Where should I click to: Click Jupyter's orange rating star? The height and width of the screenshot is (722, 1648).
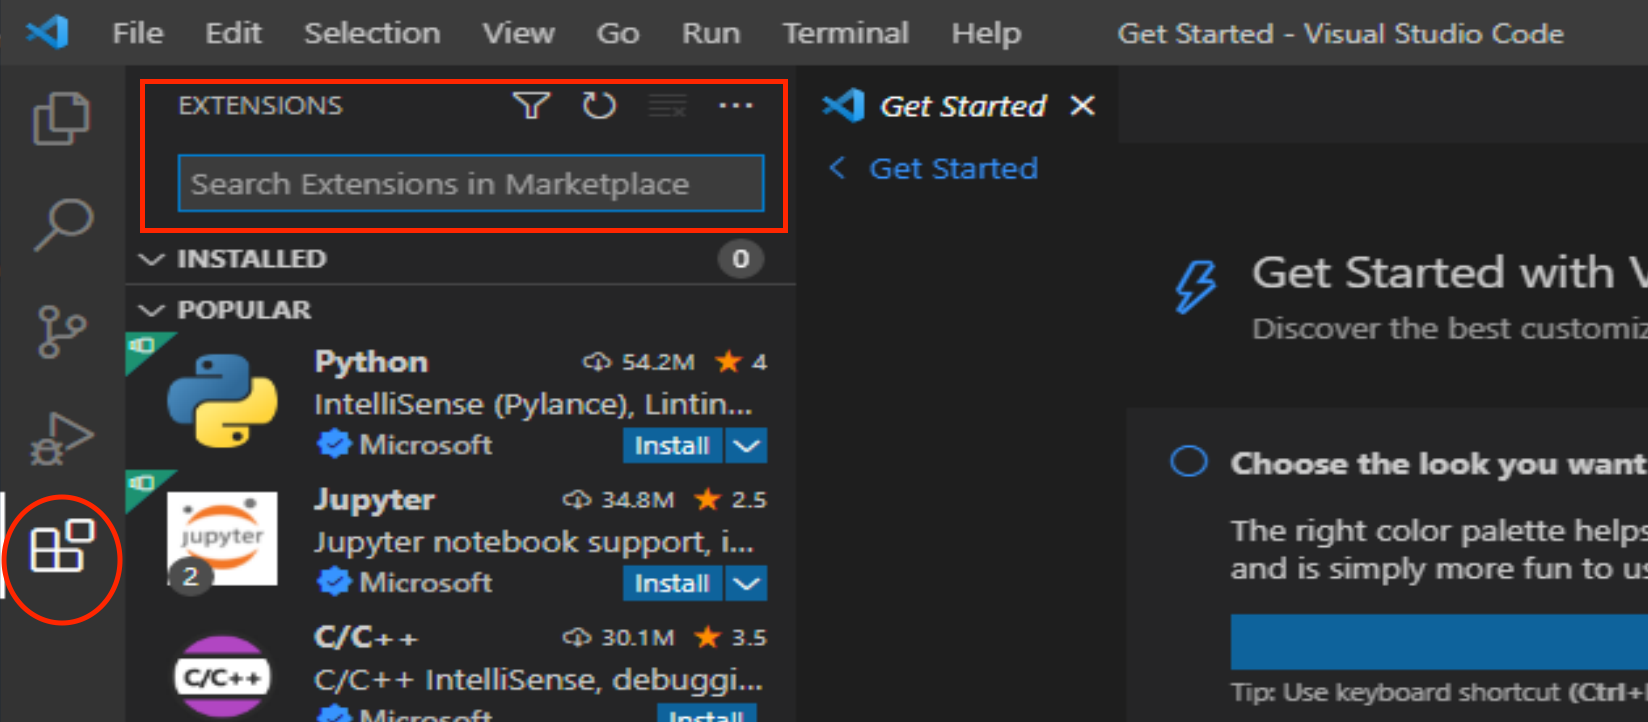(x=707, y=499)
